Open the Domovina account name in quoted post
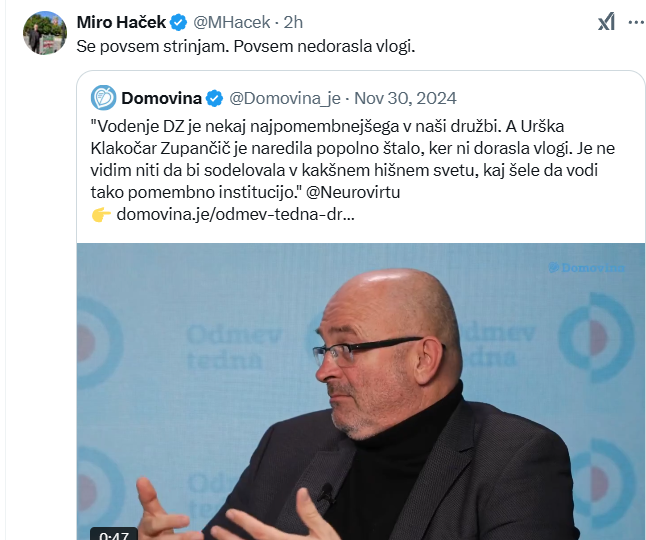This screenshot has width=646, height=540. coord(162,98)
